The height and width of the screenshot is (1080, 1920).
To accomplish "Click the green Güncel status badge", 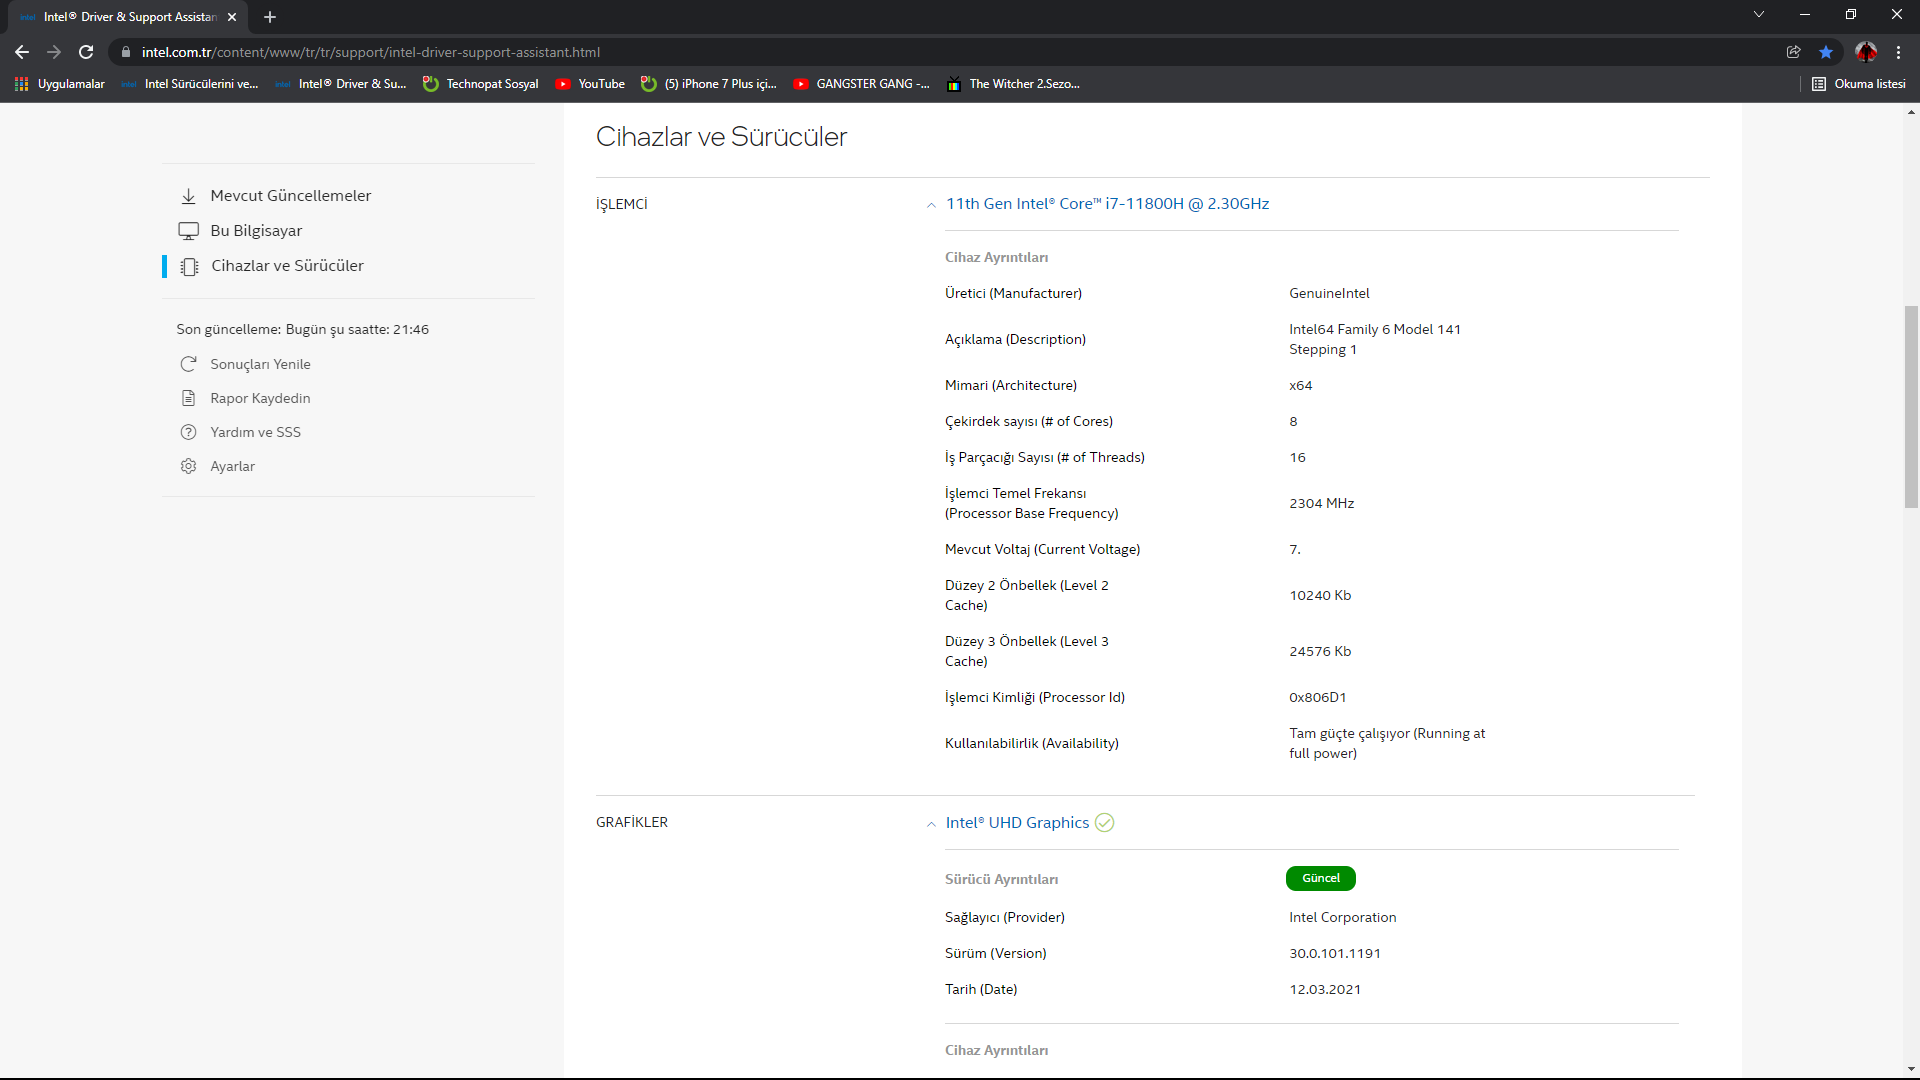I will click(x=1320, y=878).
